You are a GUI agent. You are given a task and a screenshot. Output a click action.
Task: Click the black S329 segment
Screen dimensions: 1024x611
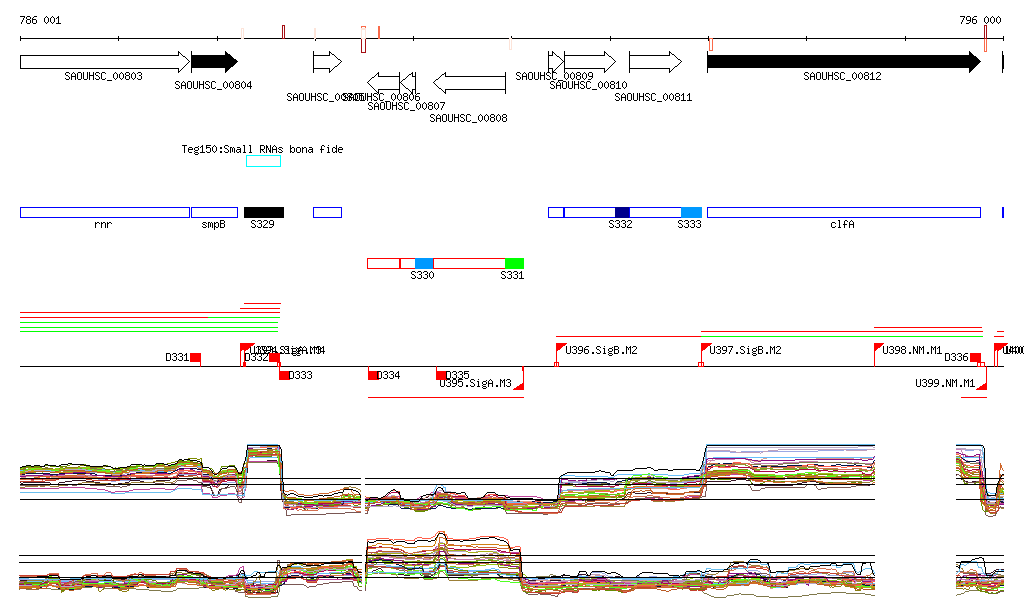(264, 212)
